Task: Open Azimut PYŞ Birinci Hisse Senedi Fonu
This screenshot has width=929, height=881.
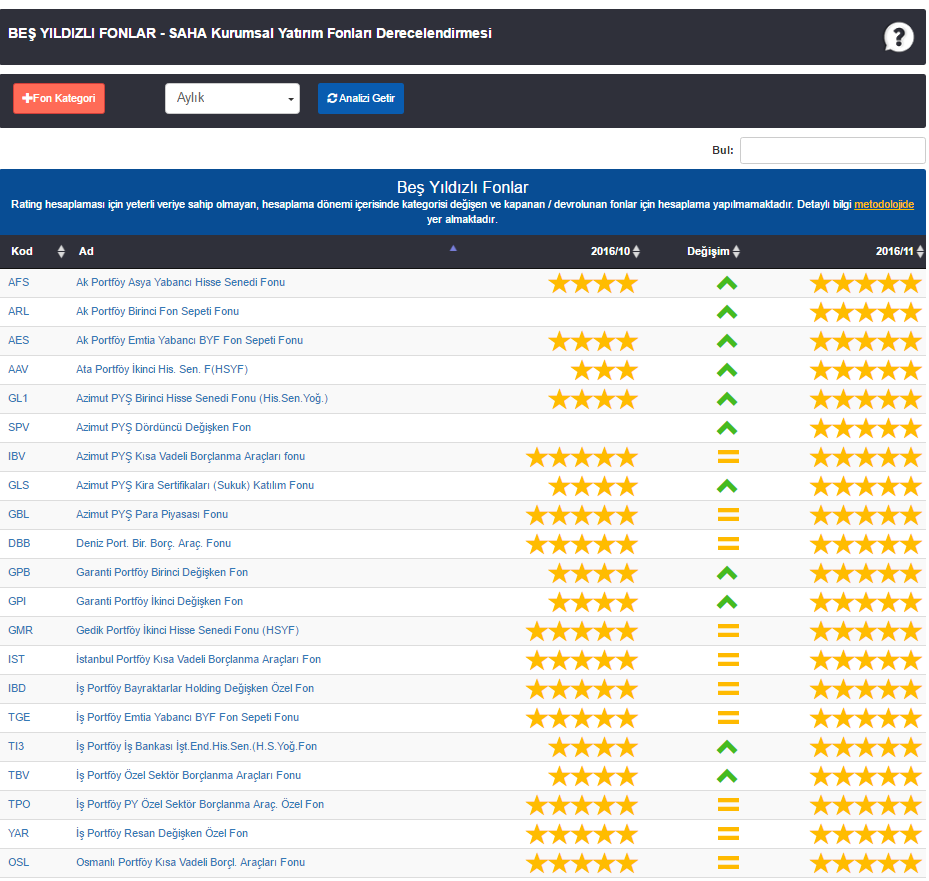Action: point(201,399)
